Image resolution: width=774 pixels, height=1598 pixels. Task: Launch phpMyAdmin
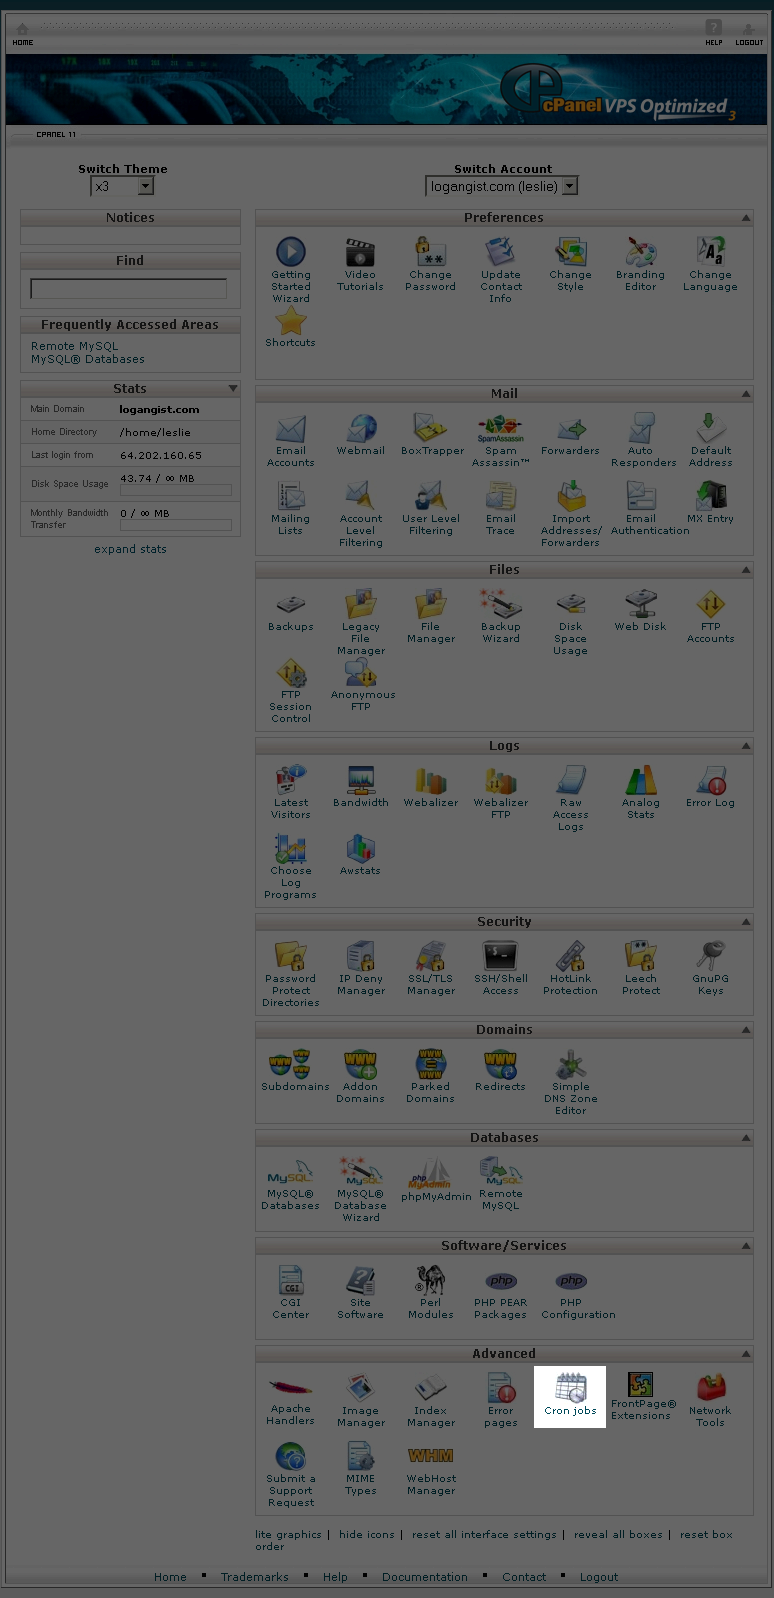pos(436,1180)
